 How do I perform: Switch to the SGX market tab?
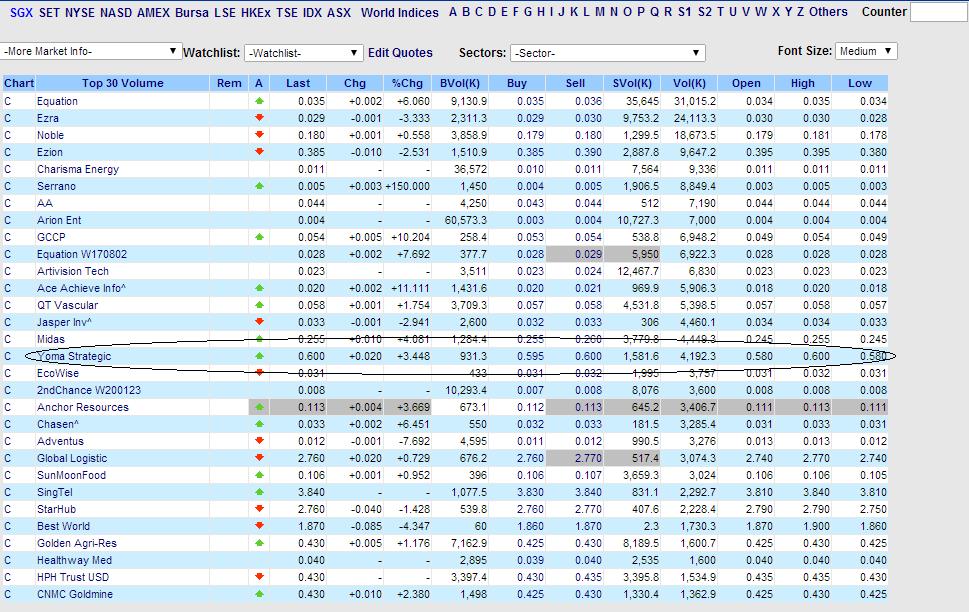coord(21,12)
